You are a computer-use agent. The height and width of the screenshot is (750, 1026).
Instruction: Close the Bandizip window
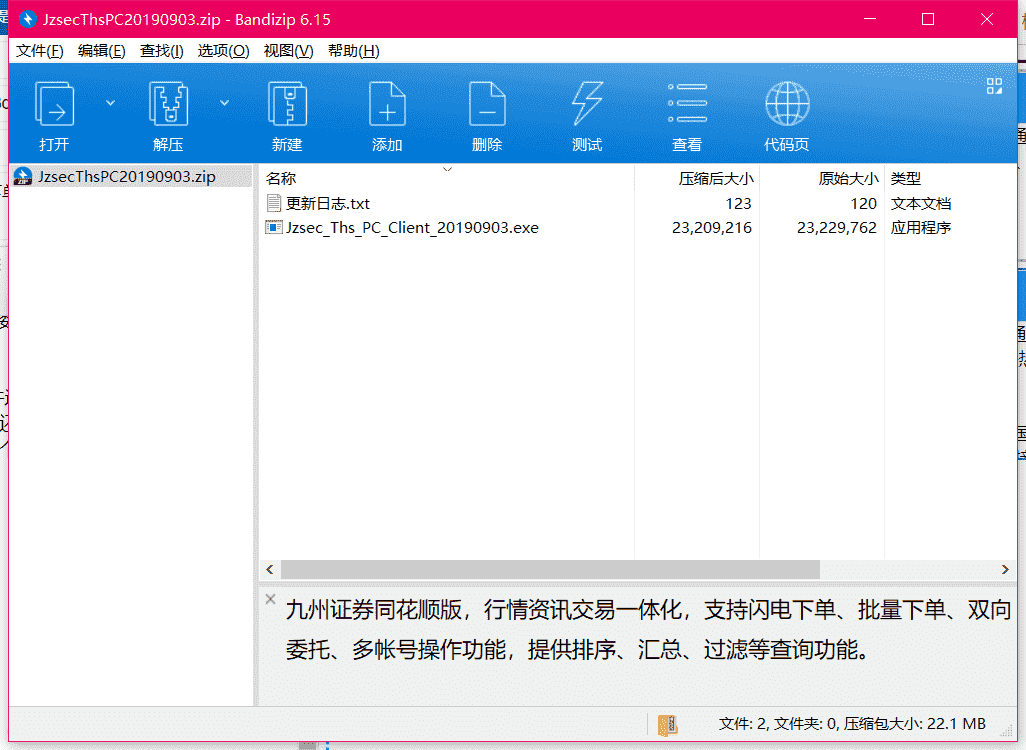click(x=987, y=19)
